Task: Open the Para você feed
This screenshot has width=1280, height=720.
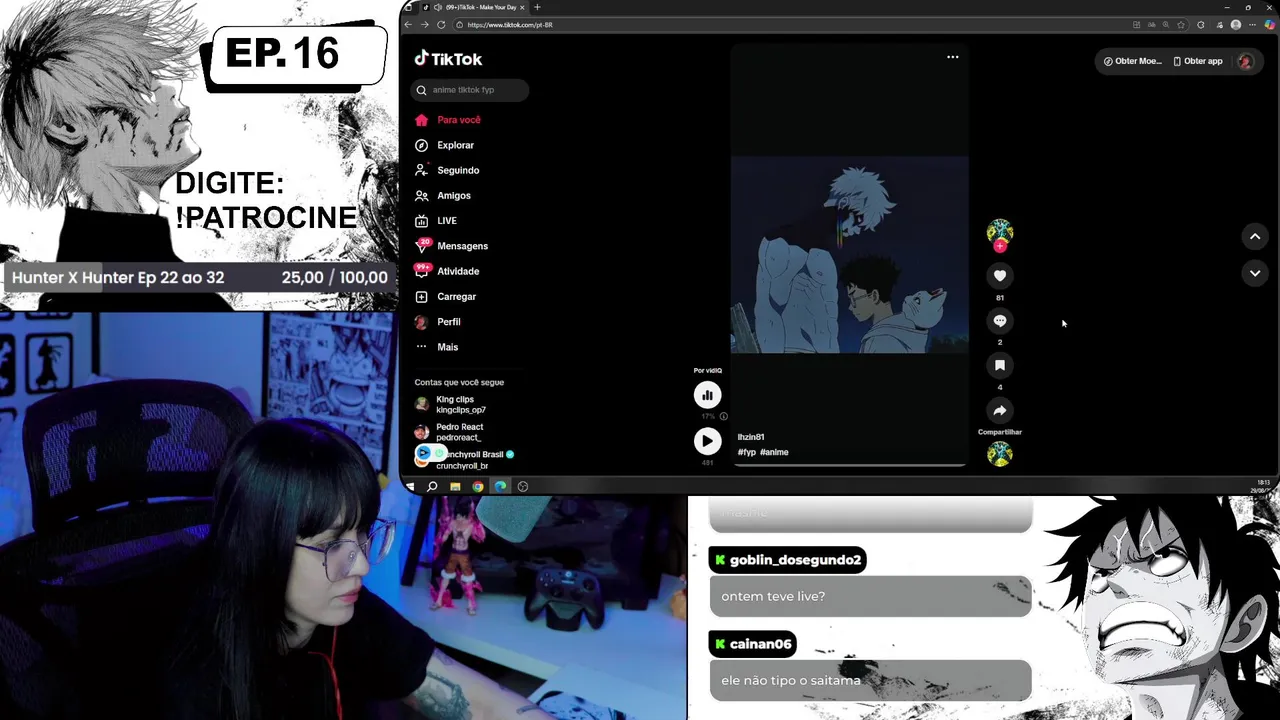Action: click(448, 120)
